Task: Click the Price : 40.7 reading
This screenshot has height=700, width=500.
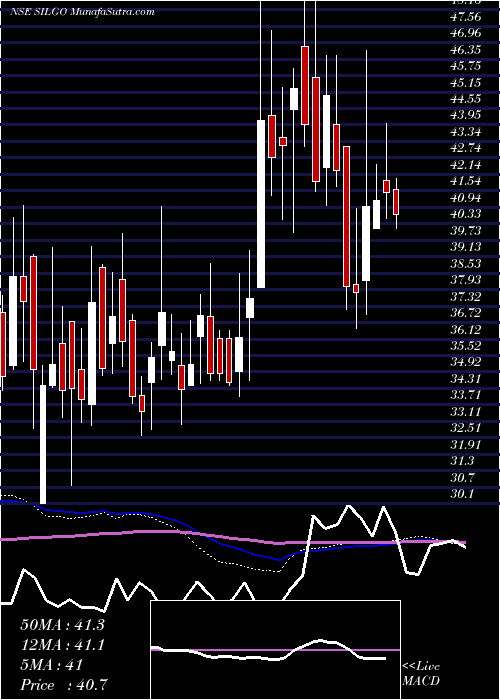Action: point(64,685)
